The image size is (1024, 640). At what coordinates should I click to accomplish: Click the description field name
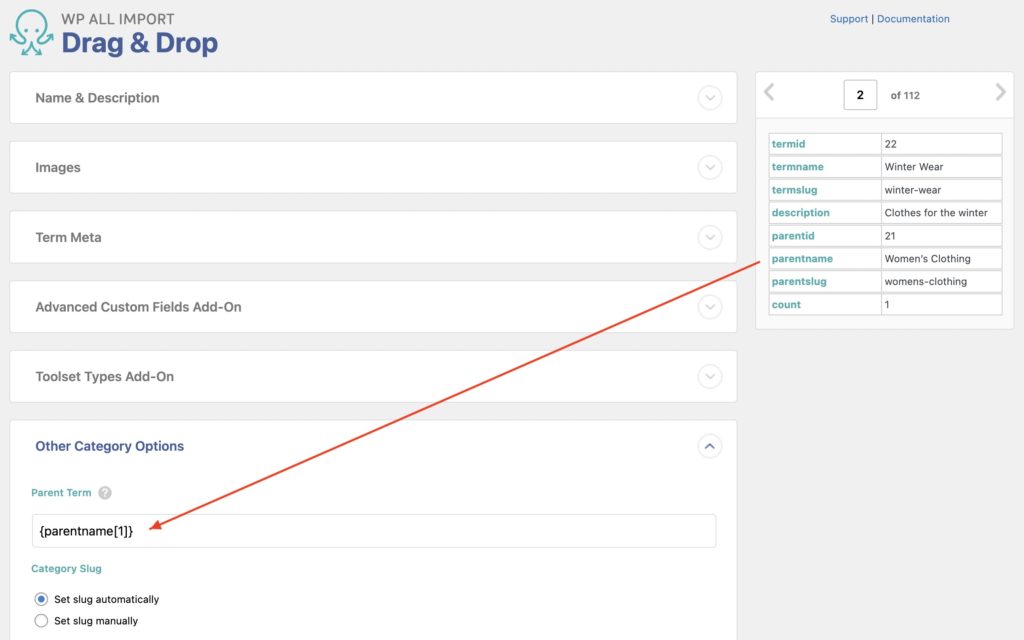(x=800, y=213)
